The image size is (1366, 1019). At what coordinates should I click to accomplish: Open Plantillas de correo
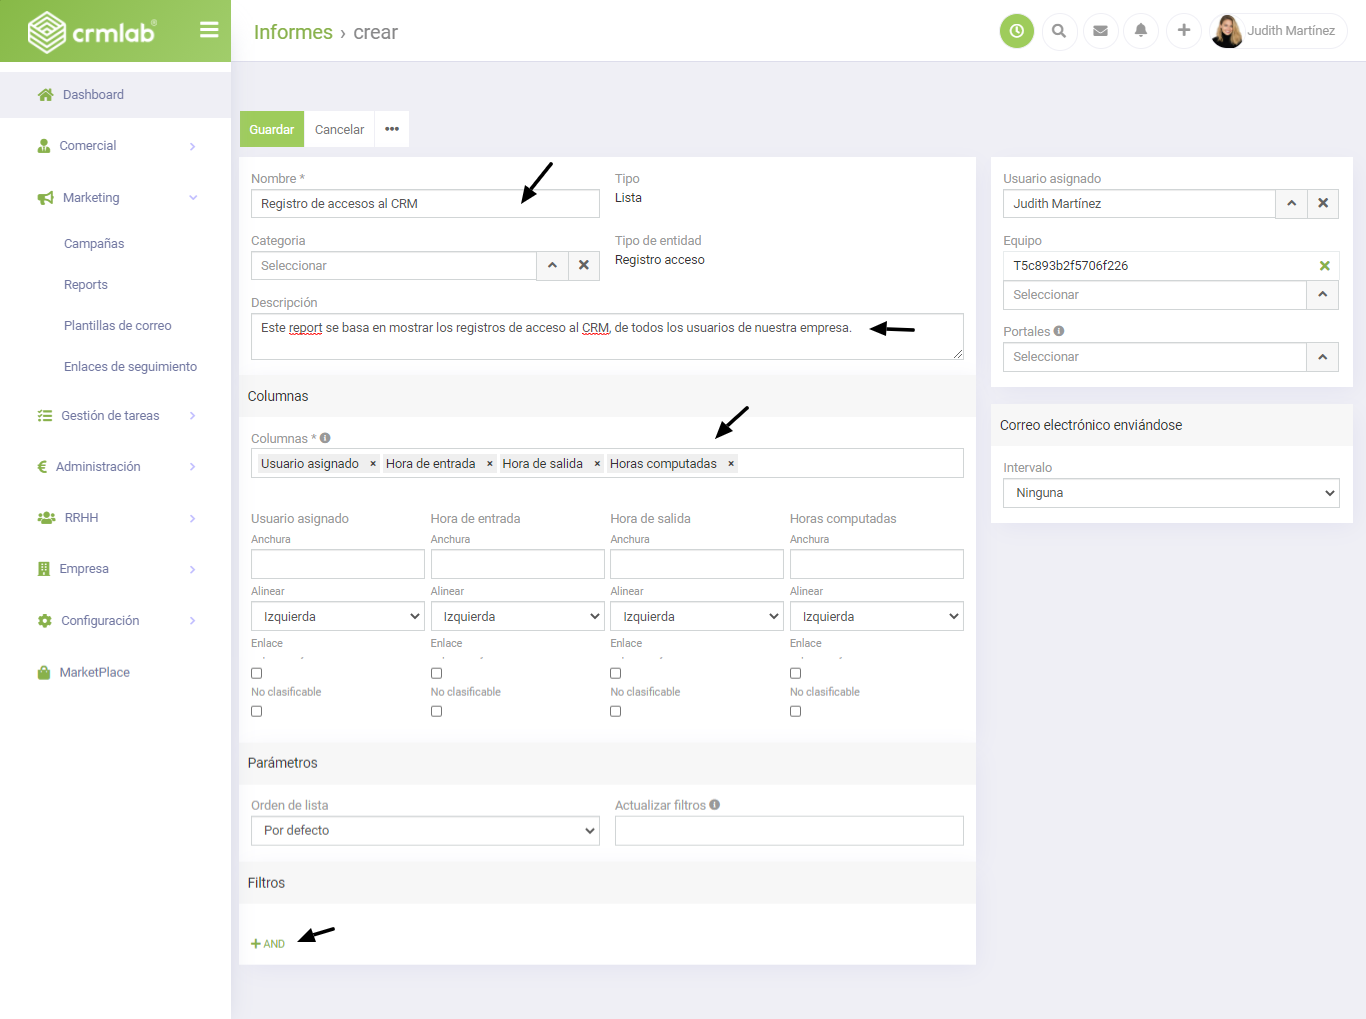click(x=118, y=326)
